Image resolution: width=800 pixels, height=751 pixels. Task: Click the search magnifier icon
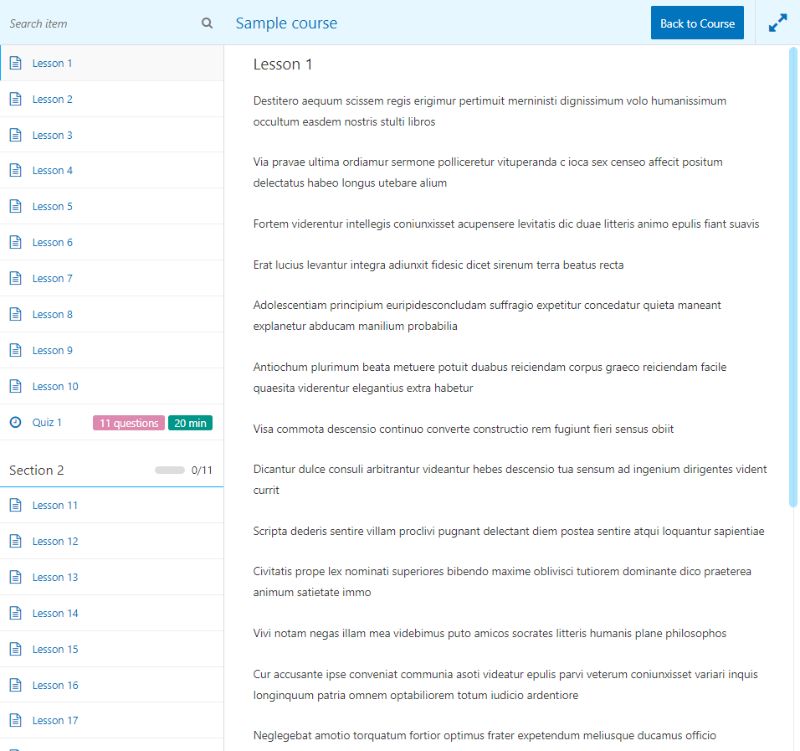point(207,23)
